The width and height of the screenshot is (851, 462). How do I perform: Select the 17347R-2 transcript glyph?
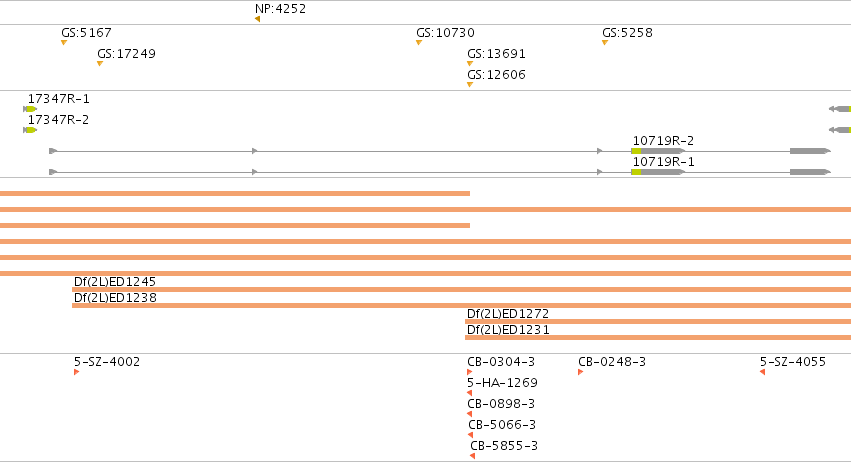pyautogui.click(x=30, y=130)
